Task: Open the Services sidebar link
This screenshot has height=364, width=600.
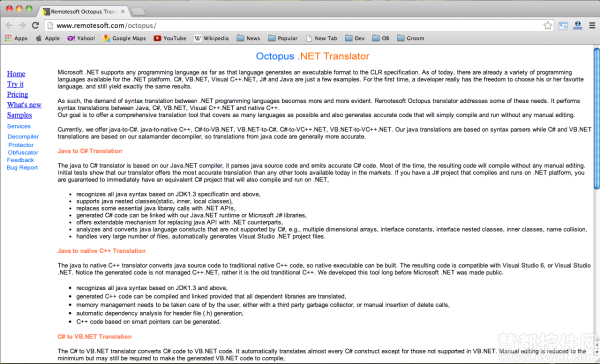Action: point(19,126)
